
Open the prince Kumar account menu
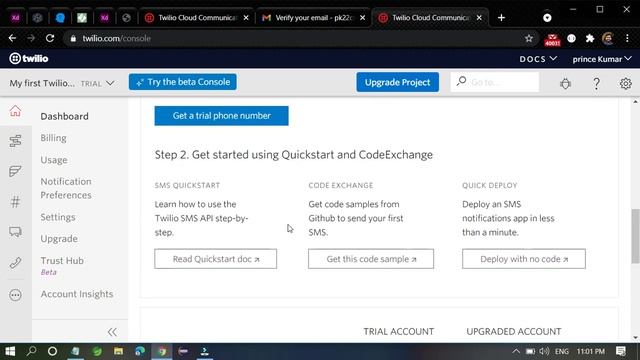tap(602, 59)
